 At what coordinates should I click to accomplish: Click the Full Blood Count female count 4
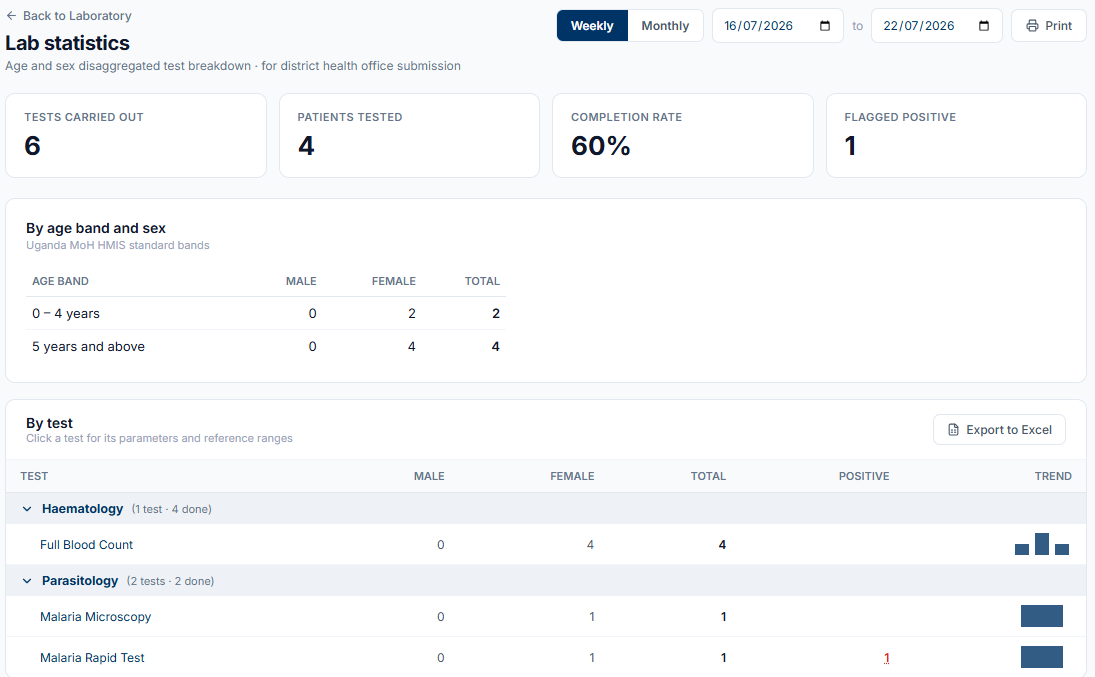click(590, 544)
